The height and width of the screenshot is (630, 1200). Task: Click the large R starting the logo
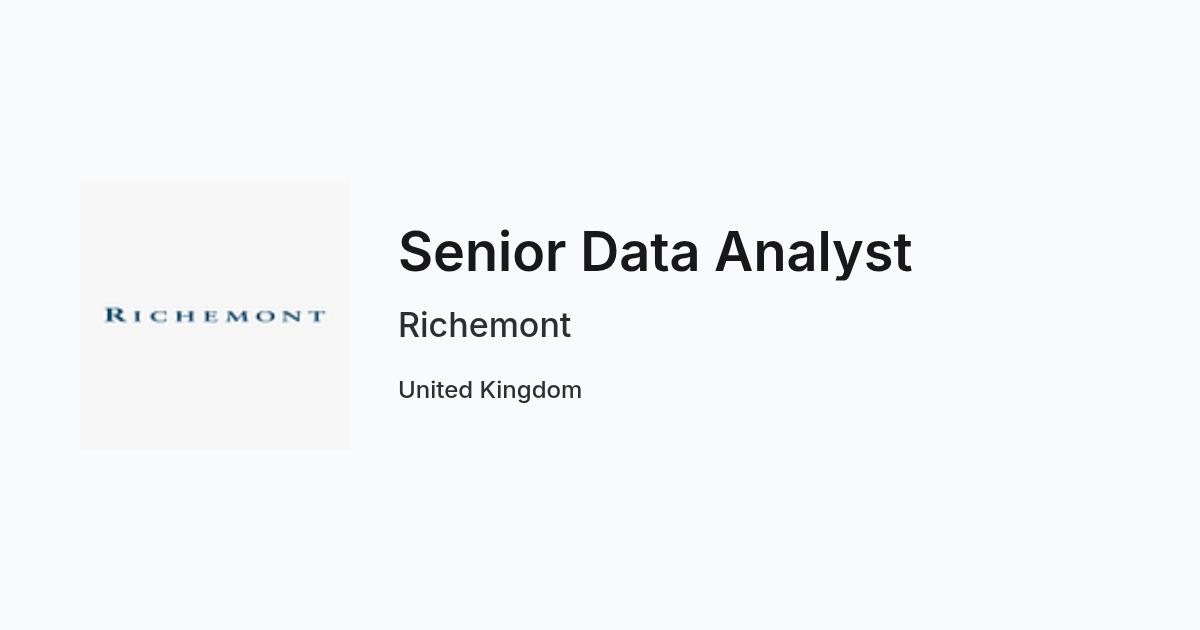click(114, 316)
